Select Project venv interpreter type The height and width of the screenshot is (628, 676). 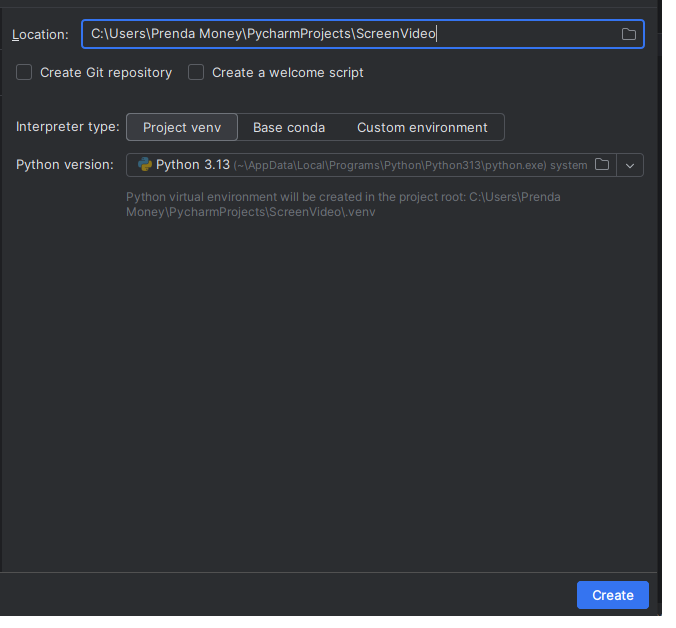[182, 127]
